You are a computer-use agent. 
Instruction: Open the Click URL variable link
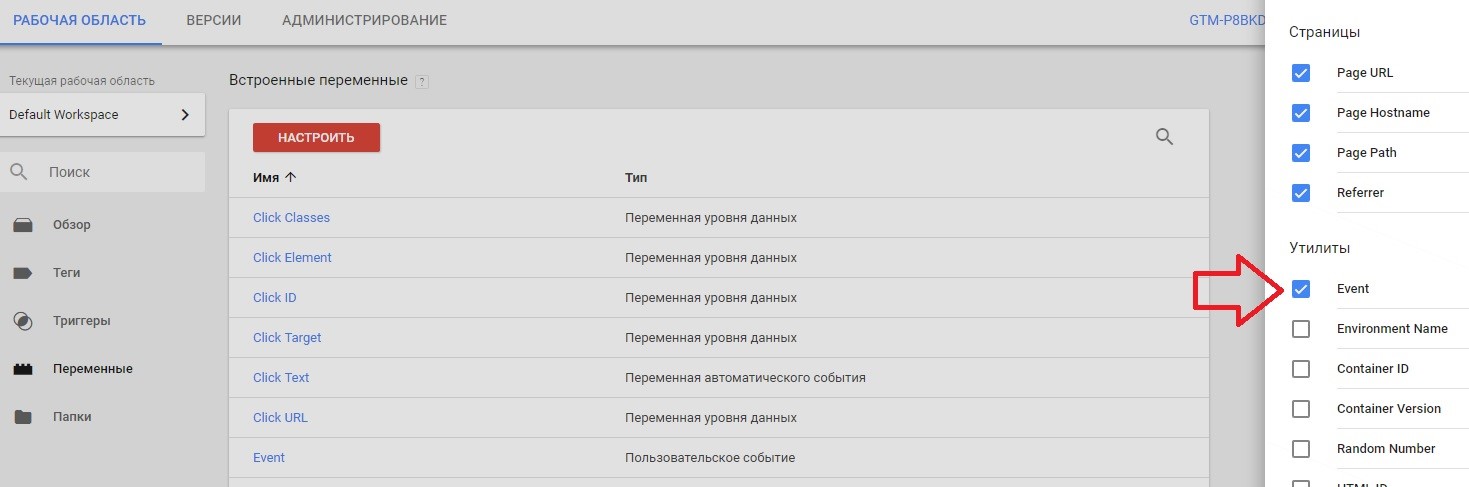click(x=280, y=418)
